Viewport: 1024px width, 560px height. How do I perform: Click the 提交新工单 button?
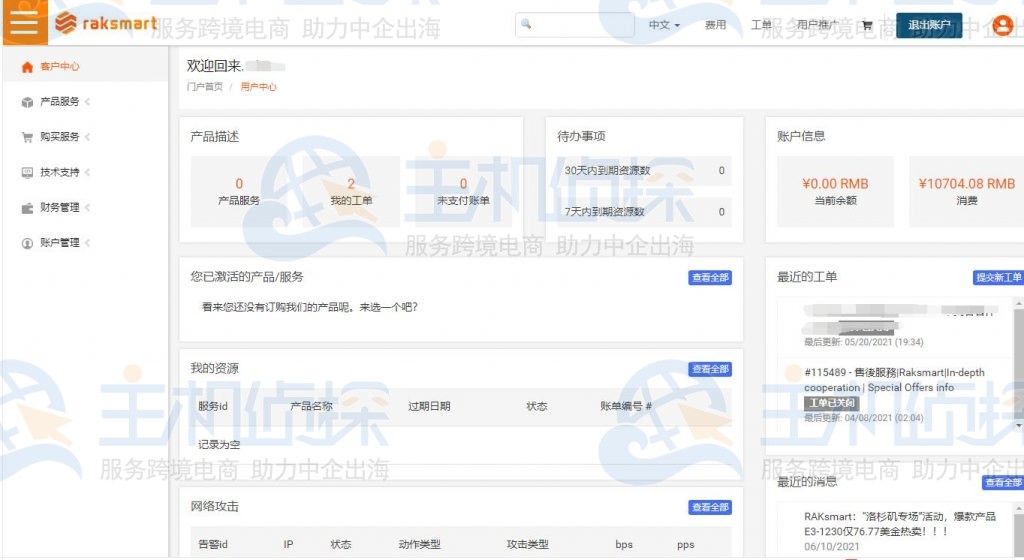click(999, 277)
